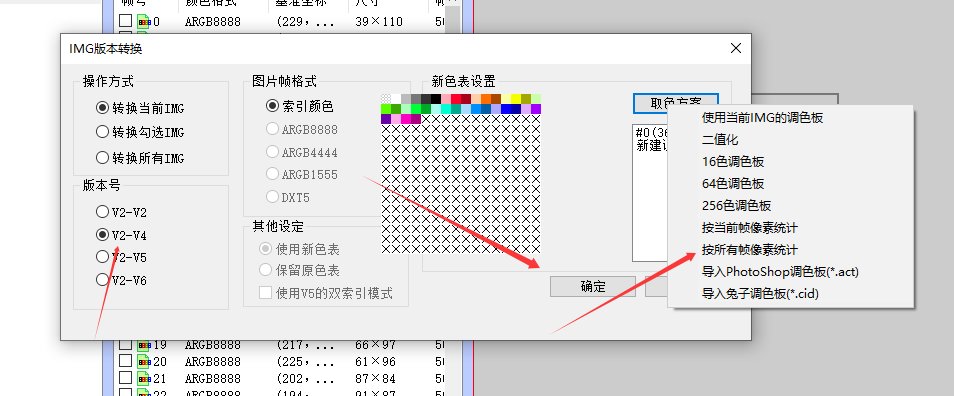The width and height of the screenshot is (954, 396).
Task: Select the ARGB4444 frame format radio
Action: coord(302,152)
